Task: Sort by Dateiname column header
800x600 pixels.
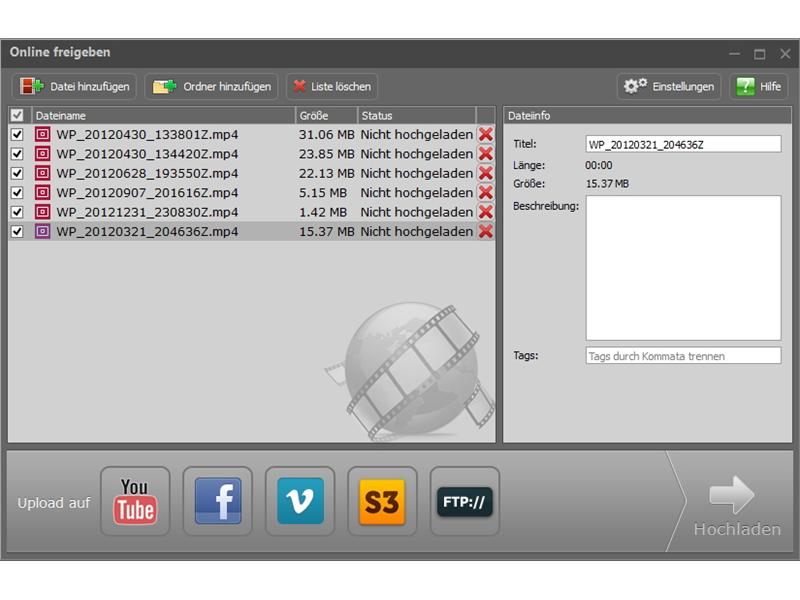Action: click(x=163, y=116)
